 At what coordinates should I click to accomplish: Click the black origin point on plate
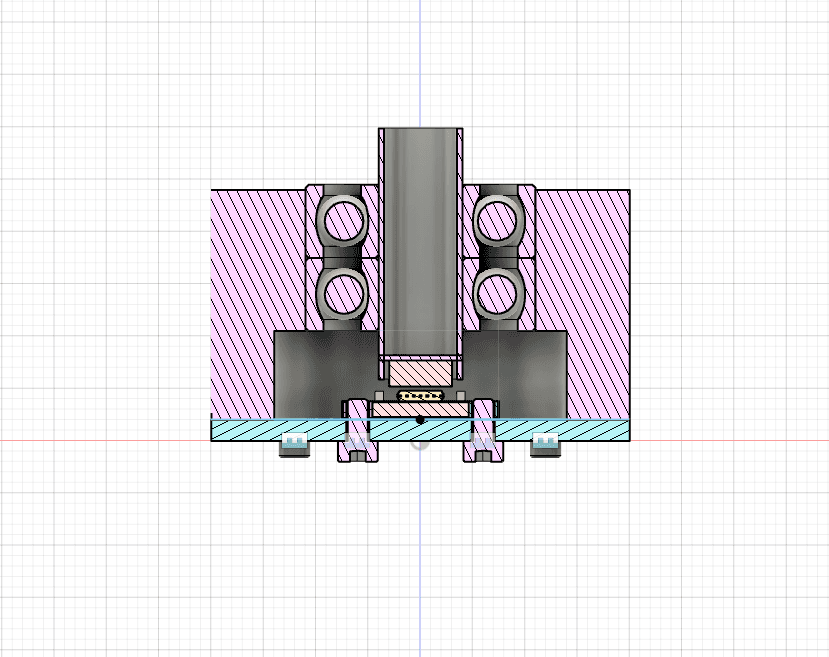coord(420,420)
